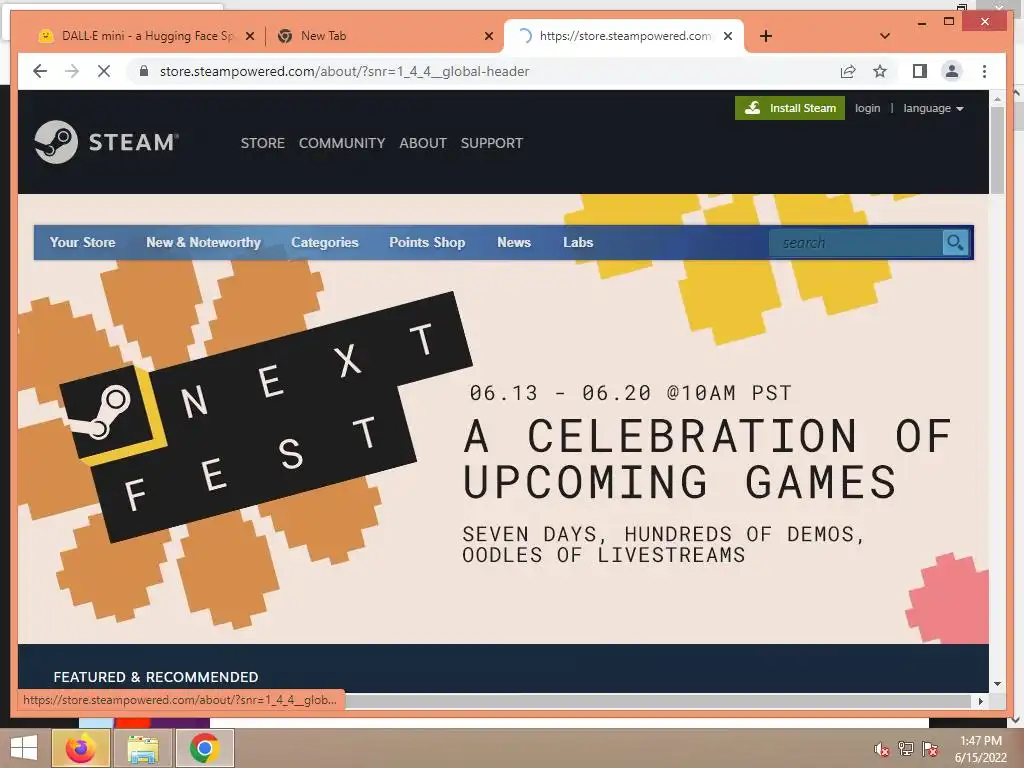
Task: Open a new tab with plus button
Action: [x=766, y=36]
